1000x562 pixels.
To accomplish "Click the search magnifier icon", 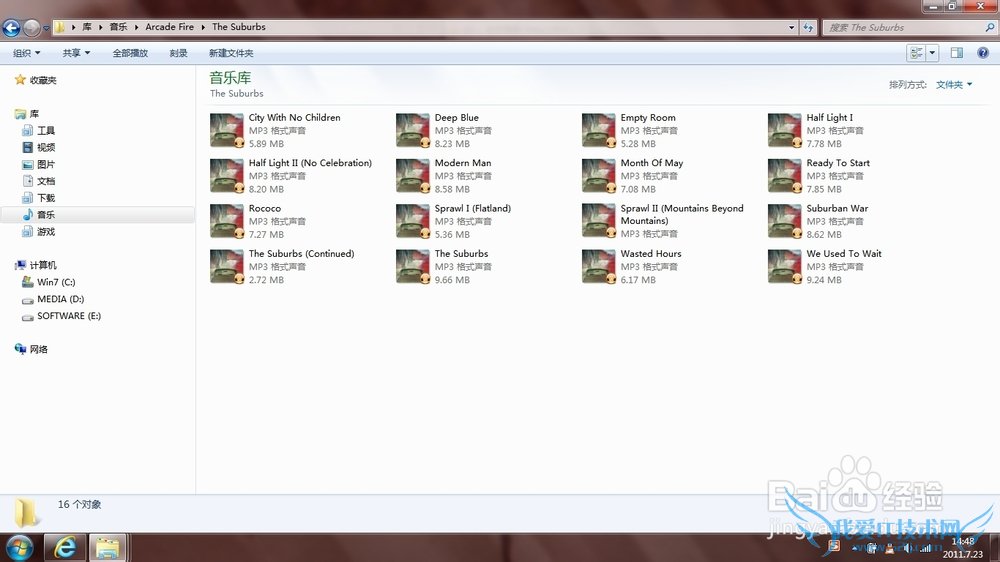I will (990, 27).
